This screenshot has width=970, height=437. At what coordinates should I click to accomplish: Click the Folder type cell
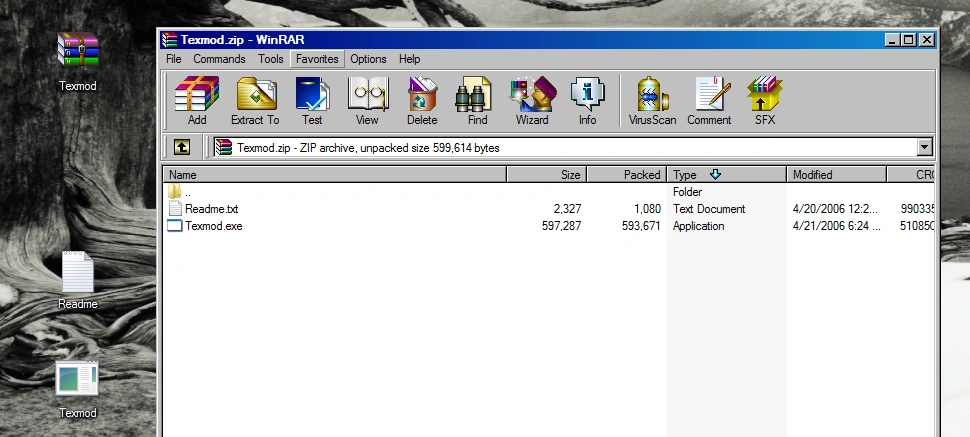coord(687,192)
